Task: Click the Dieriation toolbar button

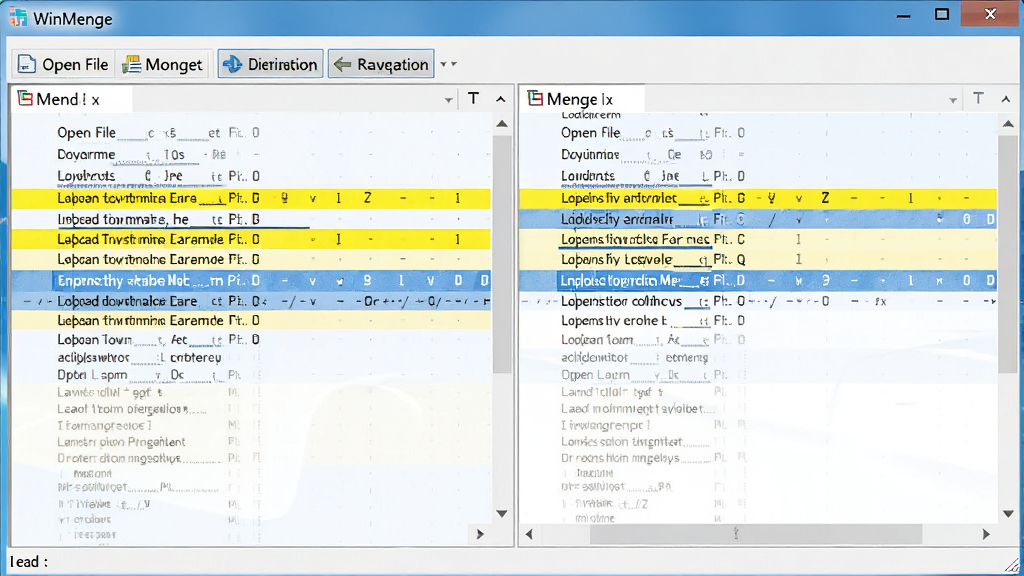Action: tap(270, 64)
